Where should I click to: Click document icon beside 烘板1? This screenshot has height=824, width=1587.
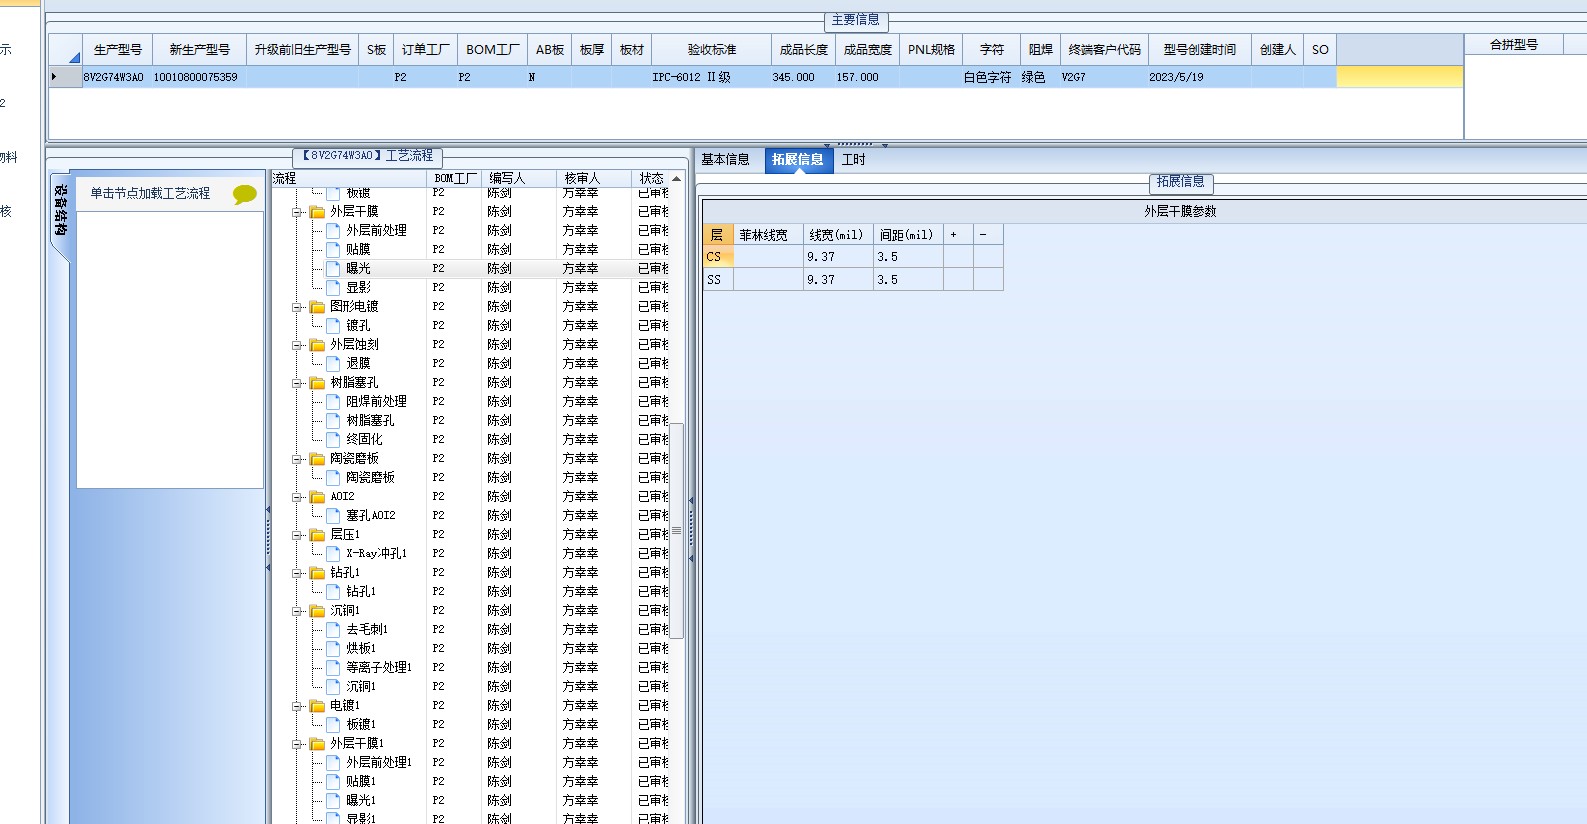pos(334,649)
